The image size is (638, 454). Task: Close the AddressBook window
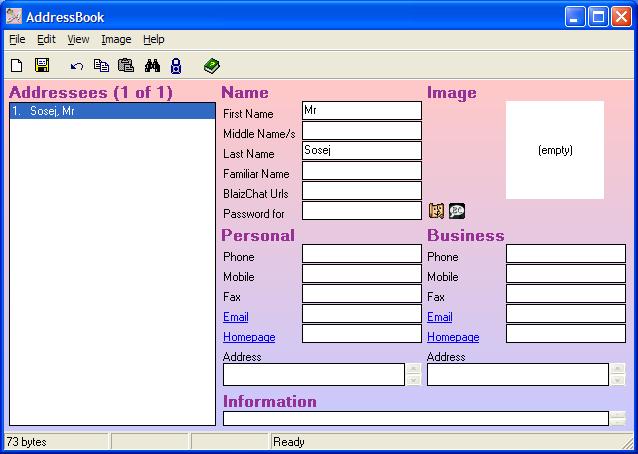pos(621,17)
